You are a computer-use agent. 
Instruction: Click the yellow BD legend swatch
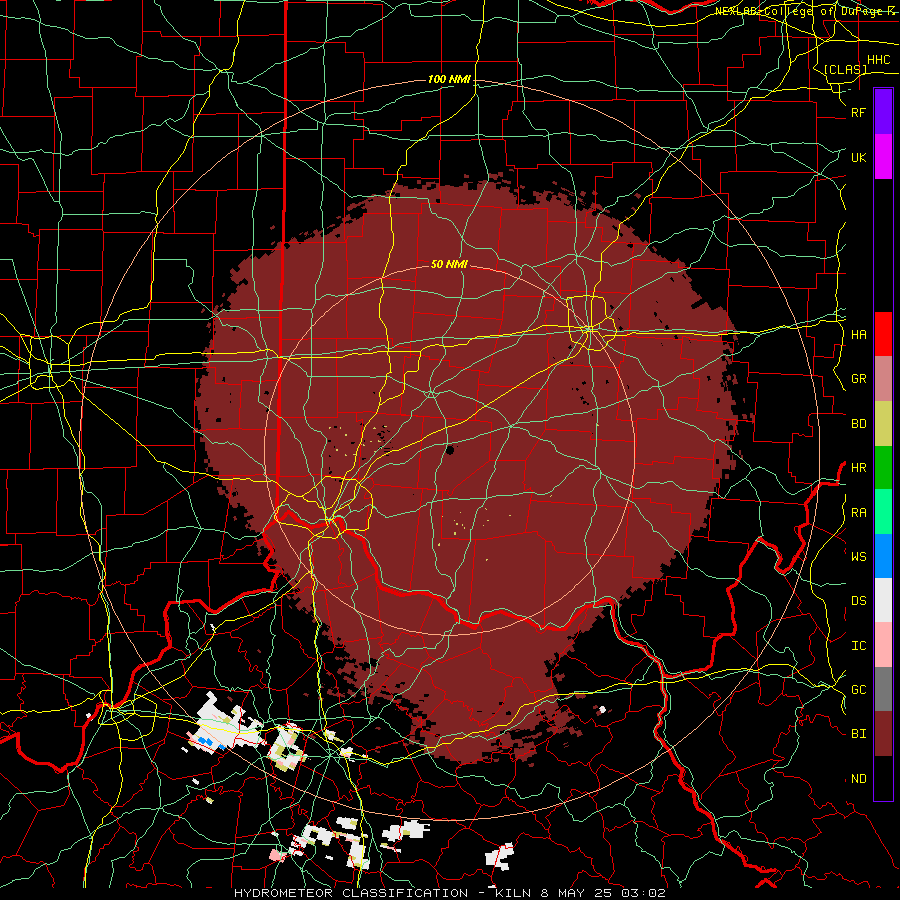(x=883, y=424)
